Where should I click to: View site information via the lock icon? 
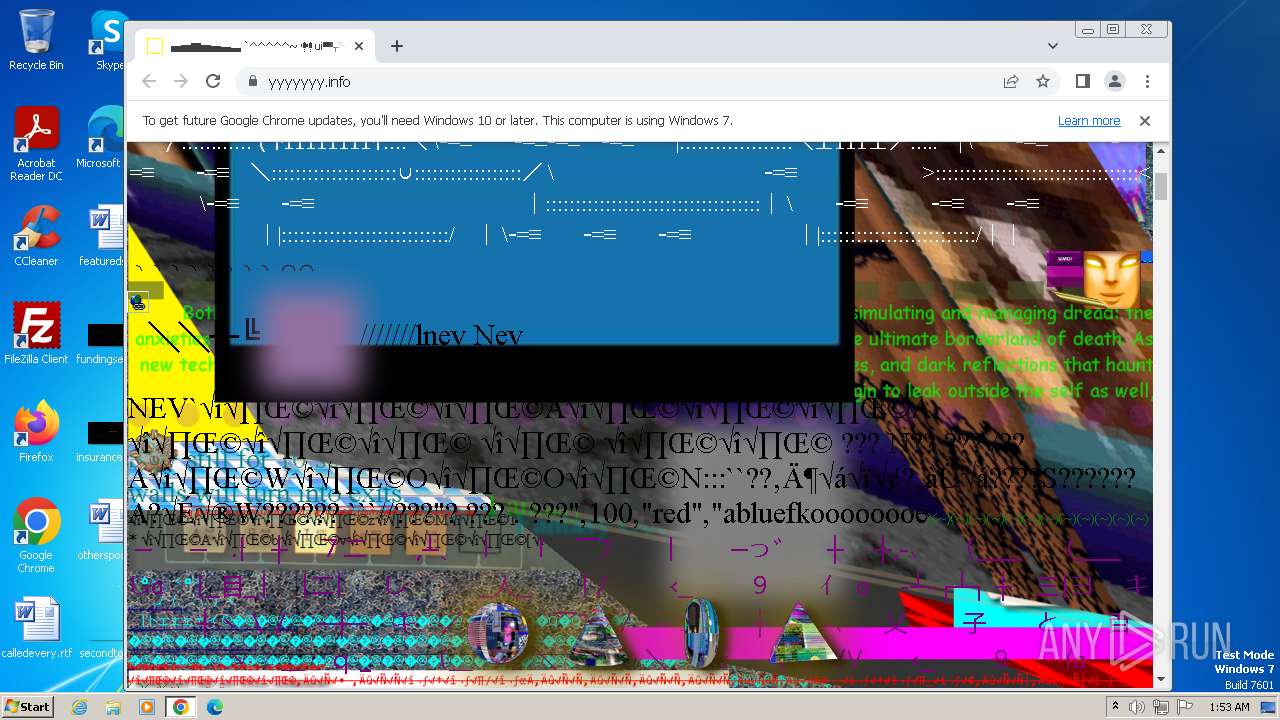[x=252, y=82]
